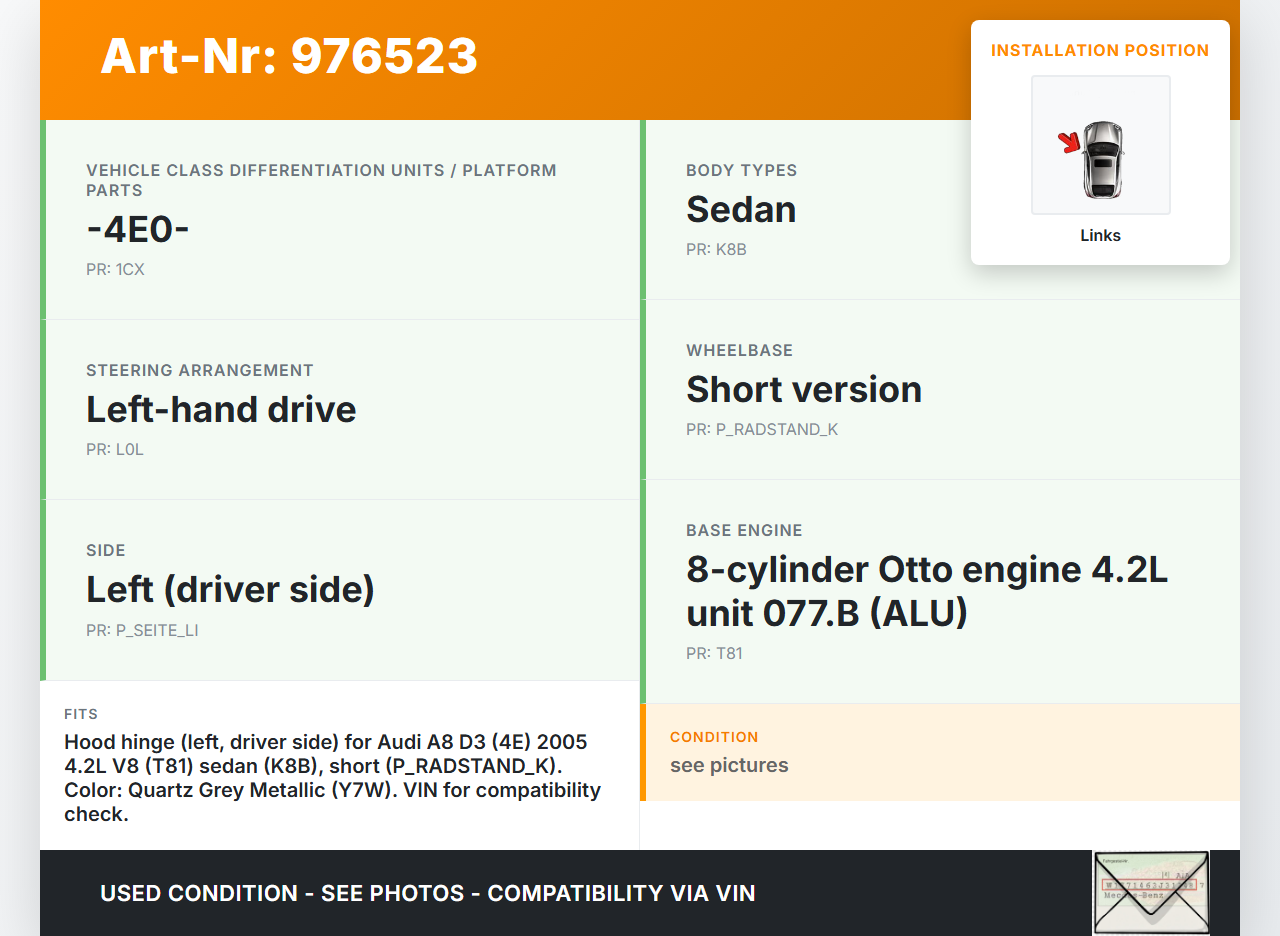1280x936 pixels.
Task: Click the 'PR: P_SEITE_LI' code
Action: point(142,630)
